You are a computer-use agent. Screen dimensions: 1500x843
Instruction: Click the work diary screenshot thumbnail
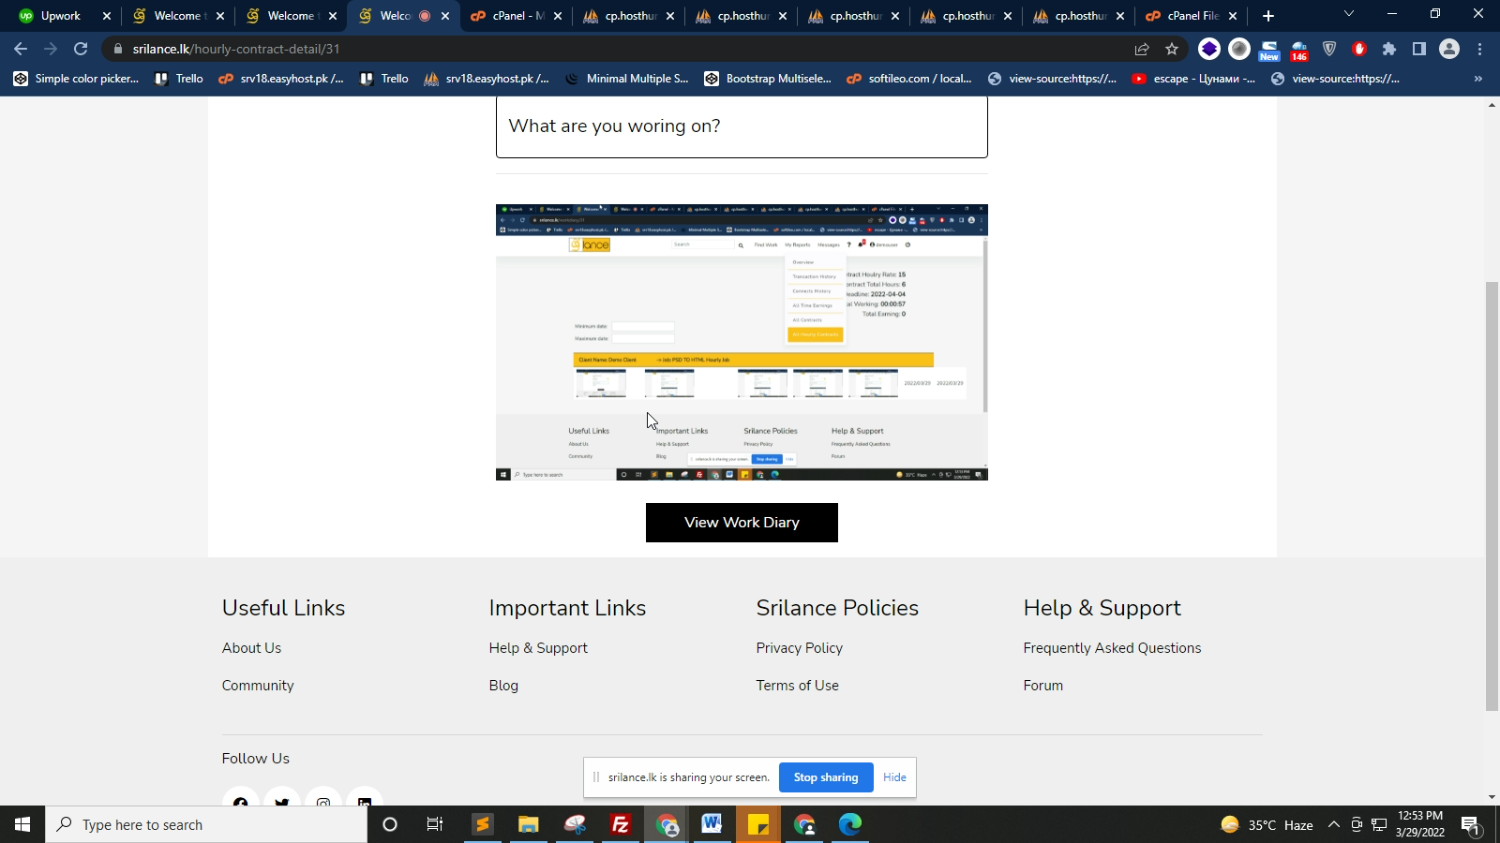point(741,342)
